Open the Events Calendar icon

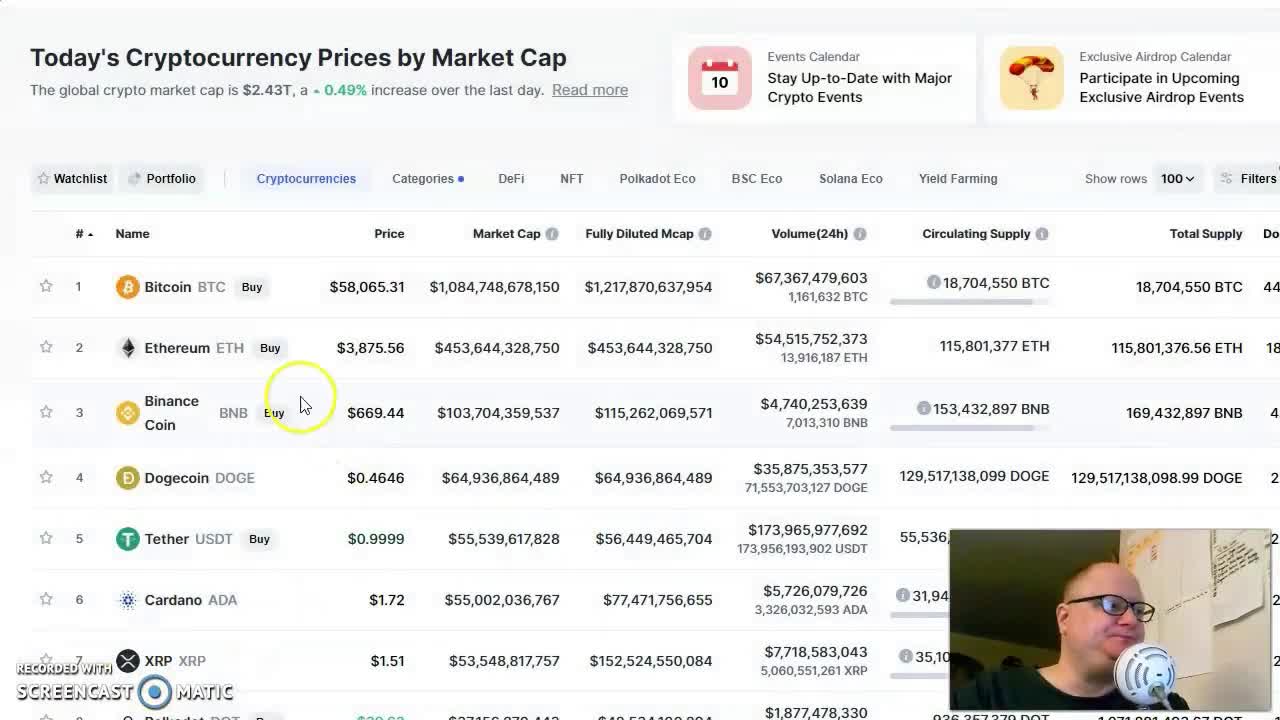[x=719, y=77]
